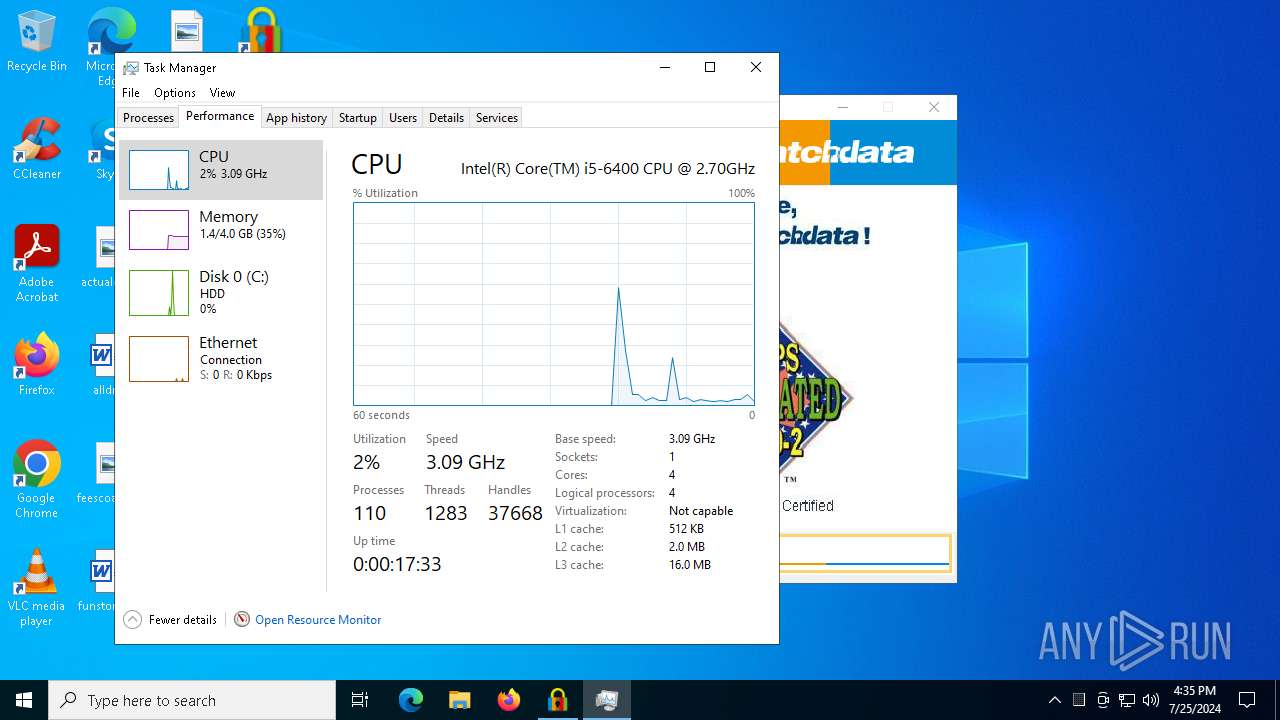Switch to the Details tab
Viewport: 1280px width, 720px height.
pos(446,118)
